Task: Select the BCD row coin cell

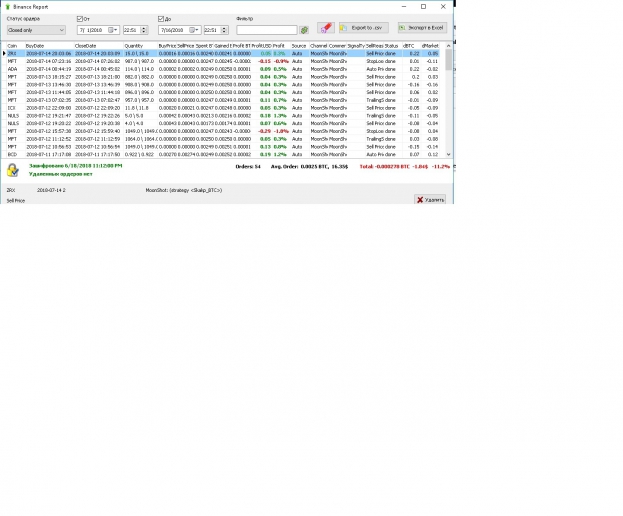Action: pyautogui.click(x=15, y=155)
